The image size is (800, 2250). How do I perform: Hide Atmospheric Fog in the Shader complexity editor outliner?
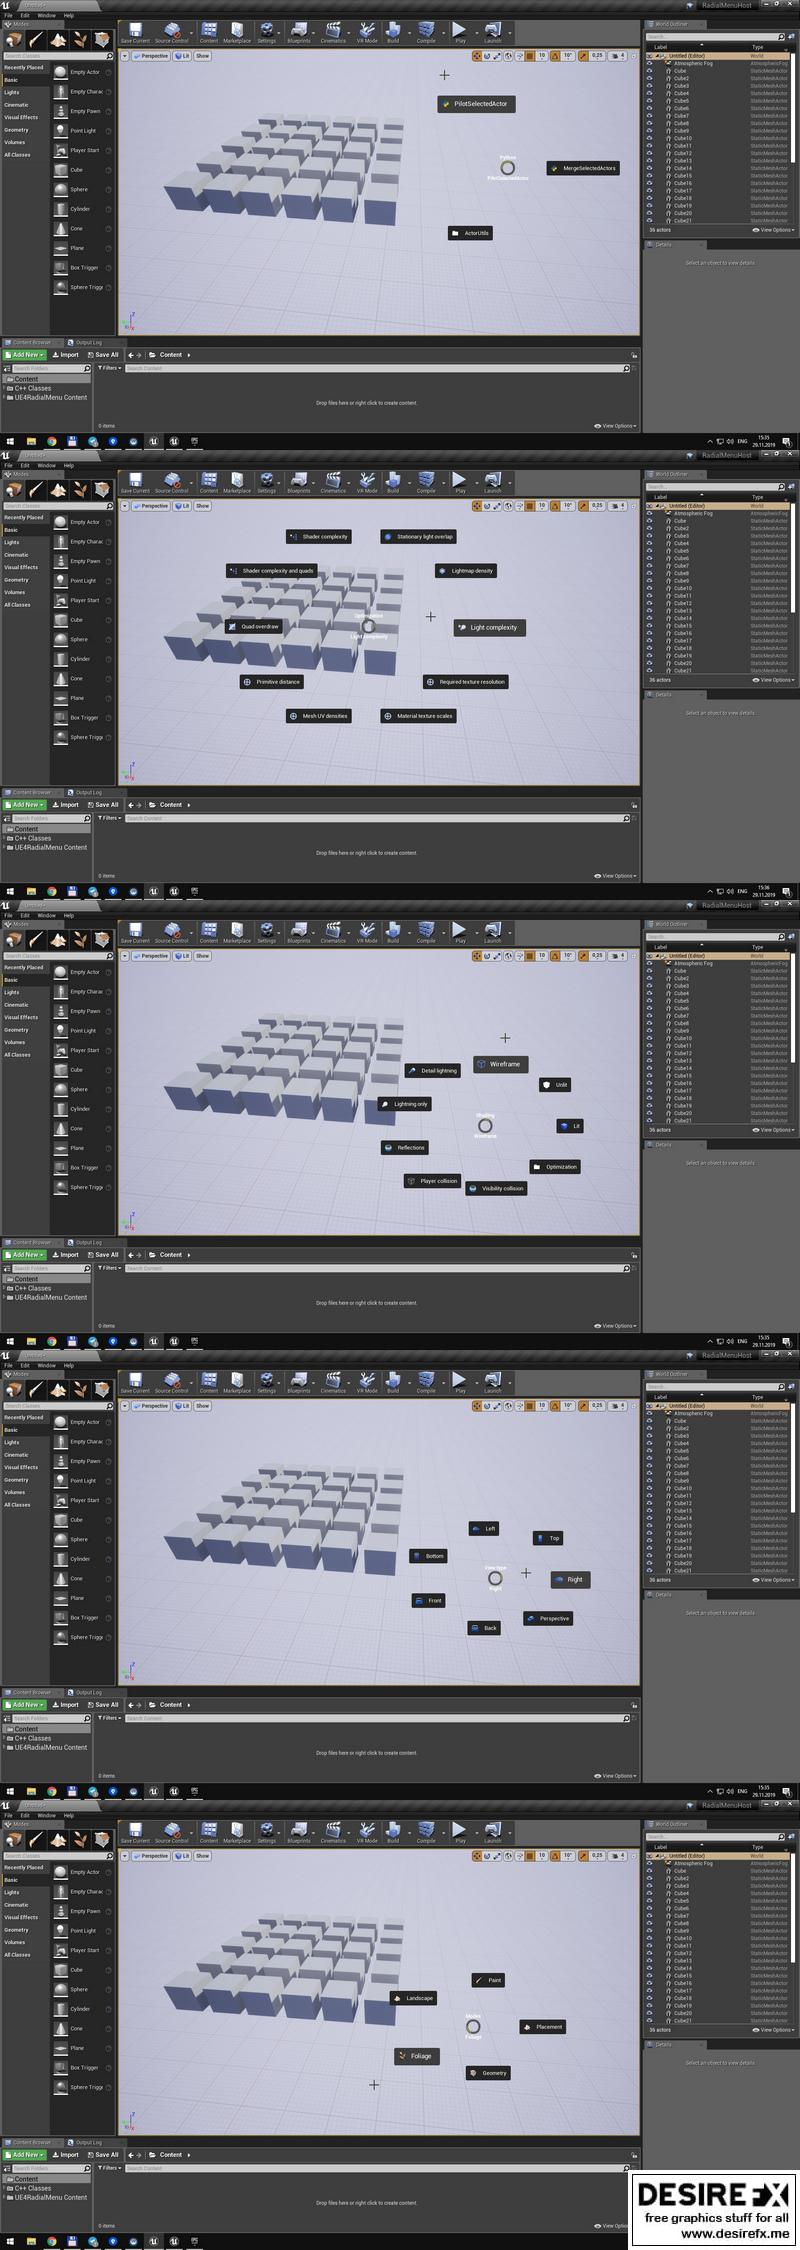649,513
